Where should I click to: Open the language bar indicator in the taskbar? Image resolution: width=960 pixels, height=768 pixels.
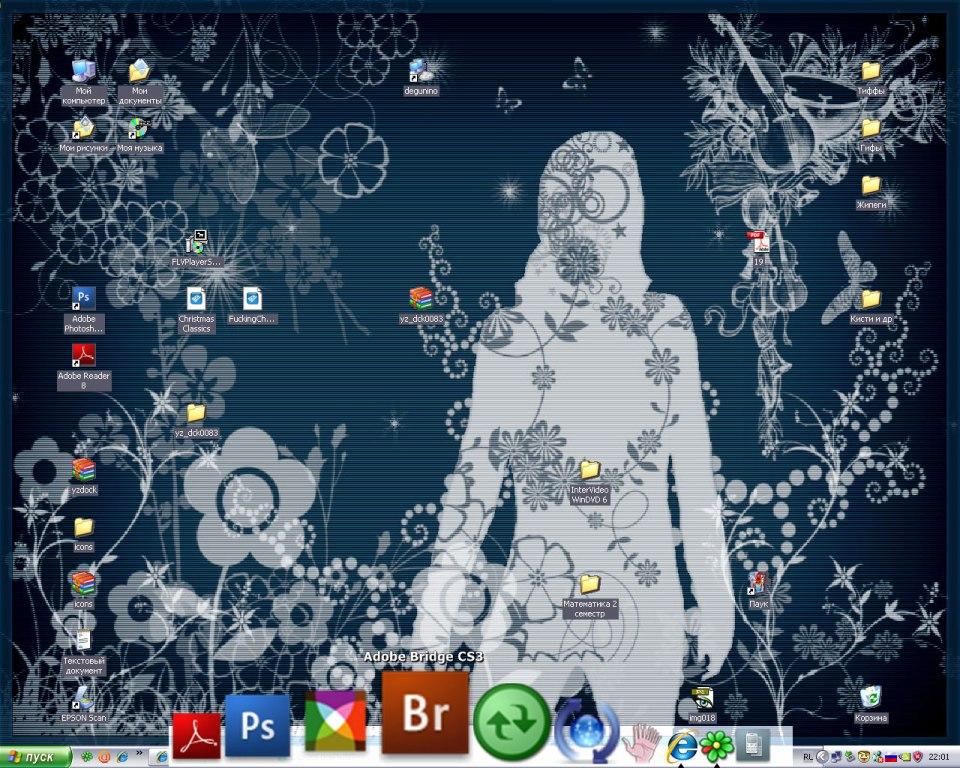pos(807,757)
